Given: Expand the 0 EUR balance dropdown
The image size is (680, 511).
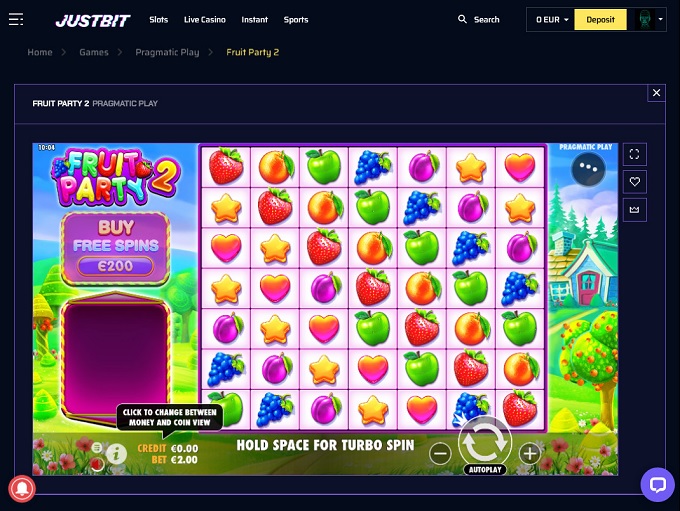Looking at the screenshot, I should click(552, 20).
